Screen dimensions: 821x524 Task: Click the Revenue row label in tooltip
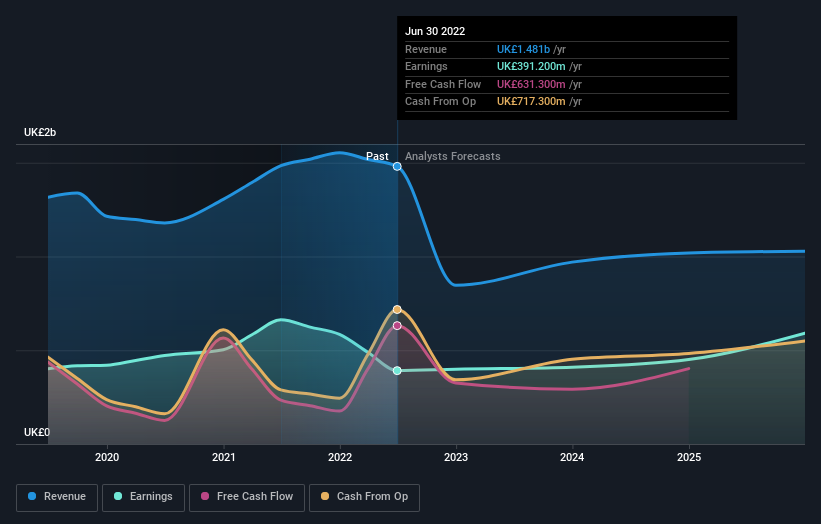tap(426, 49)
